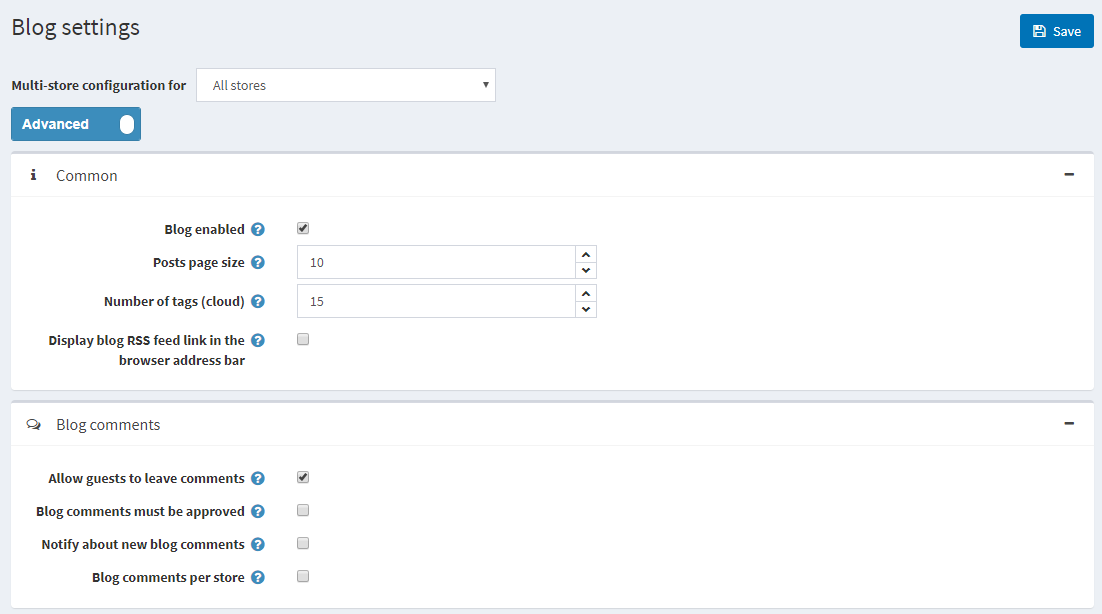Click help icon for Notify about new blog comments

click(258, 545)
